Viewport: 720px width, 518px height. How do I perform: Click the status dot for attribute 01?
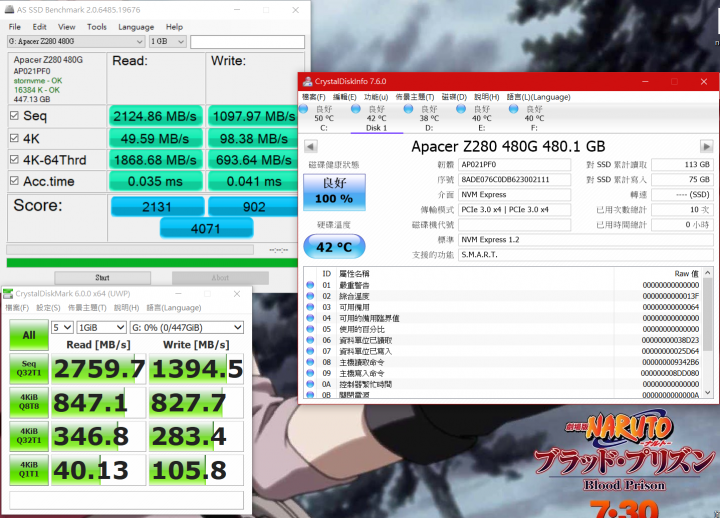[310, 285]
